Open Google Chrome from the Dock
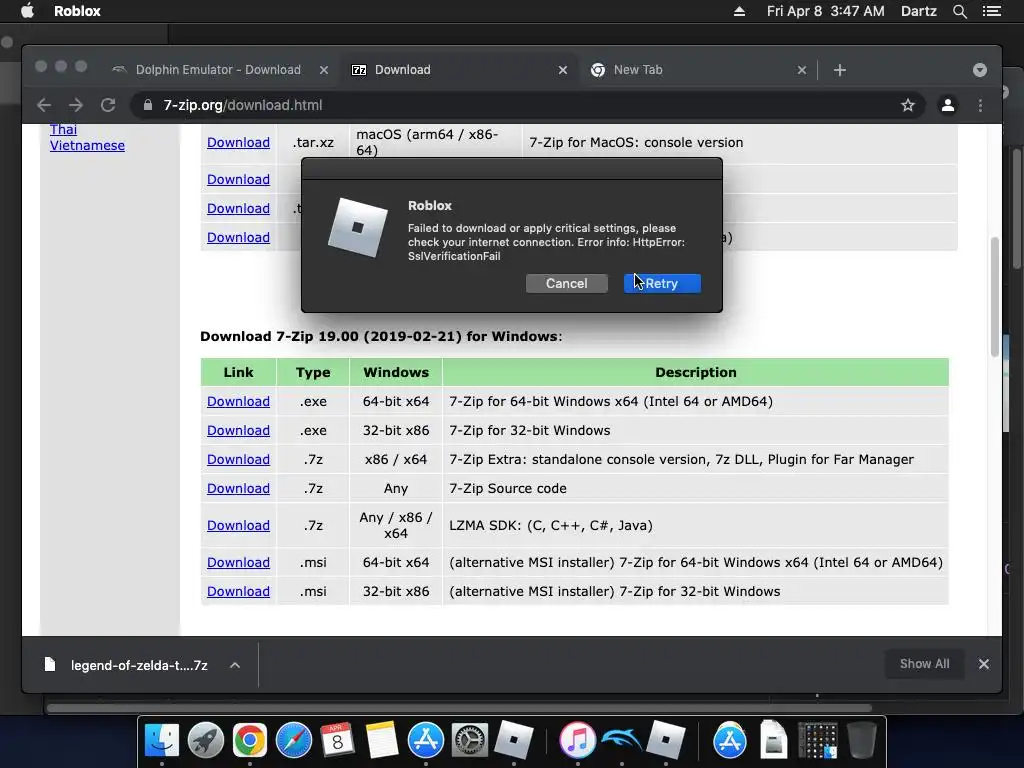The height and width of the screenshot is (768, 1024). coord(249,741)
